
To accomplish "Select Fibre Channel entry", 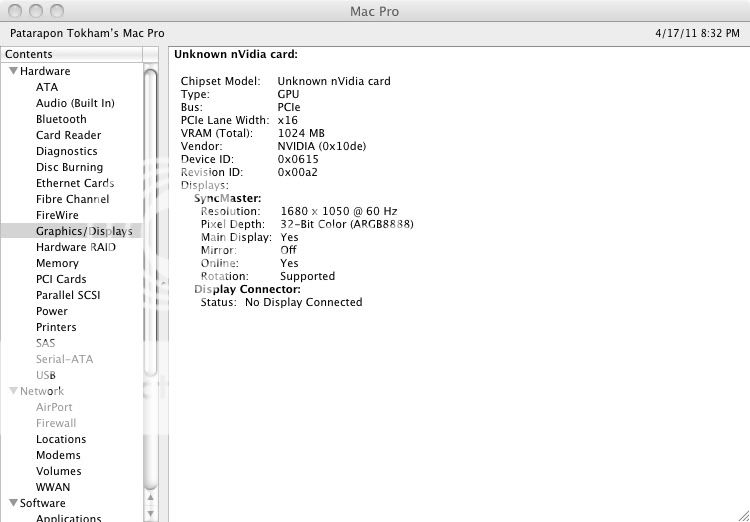I will pos(73,199).
